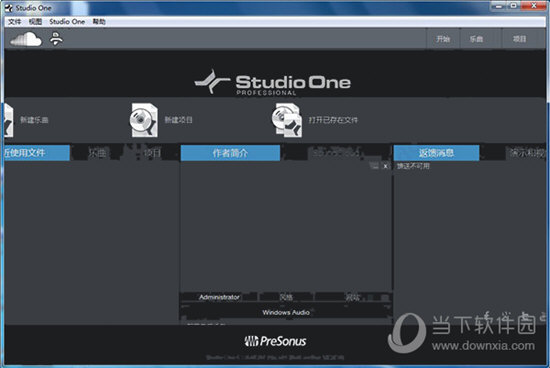
Task: Select the 乐曲 tab in recent files panel
Action: [x=97, y=153]
